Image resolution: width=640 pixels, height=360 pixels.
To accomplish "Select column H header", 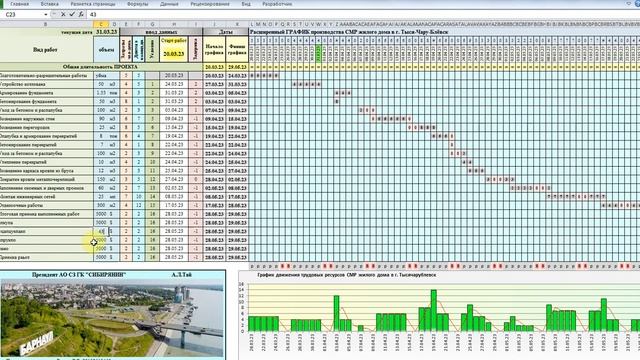I will pyautogui.click(x=174, y=24).
